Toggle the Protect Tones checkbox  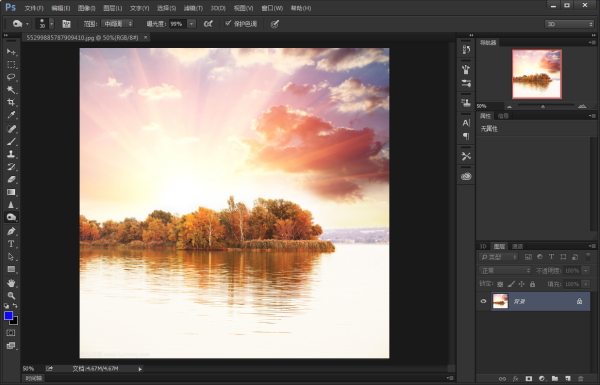(x=228, y=23)
